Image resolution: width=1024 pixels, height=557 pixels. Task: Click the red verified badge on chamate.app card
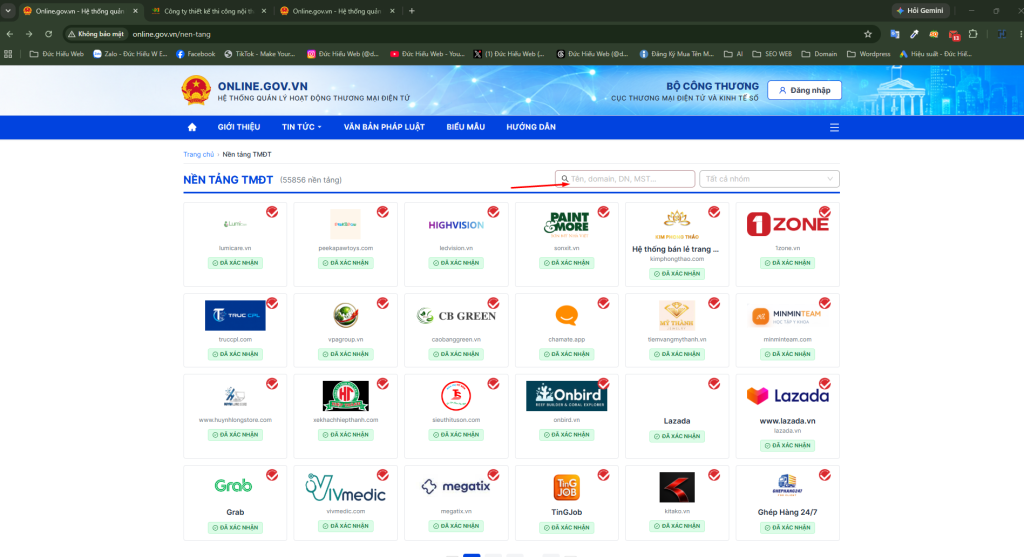tap(603, 303)
